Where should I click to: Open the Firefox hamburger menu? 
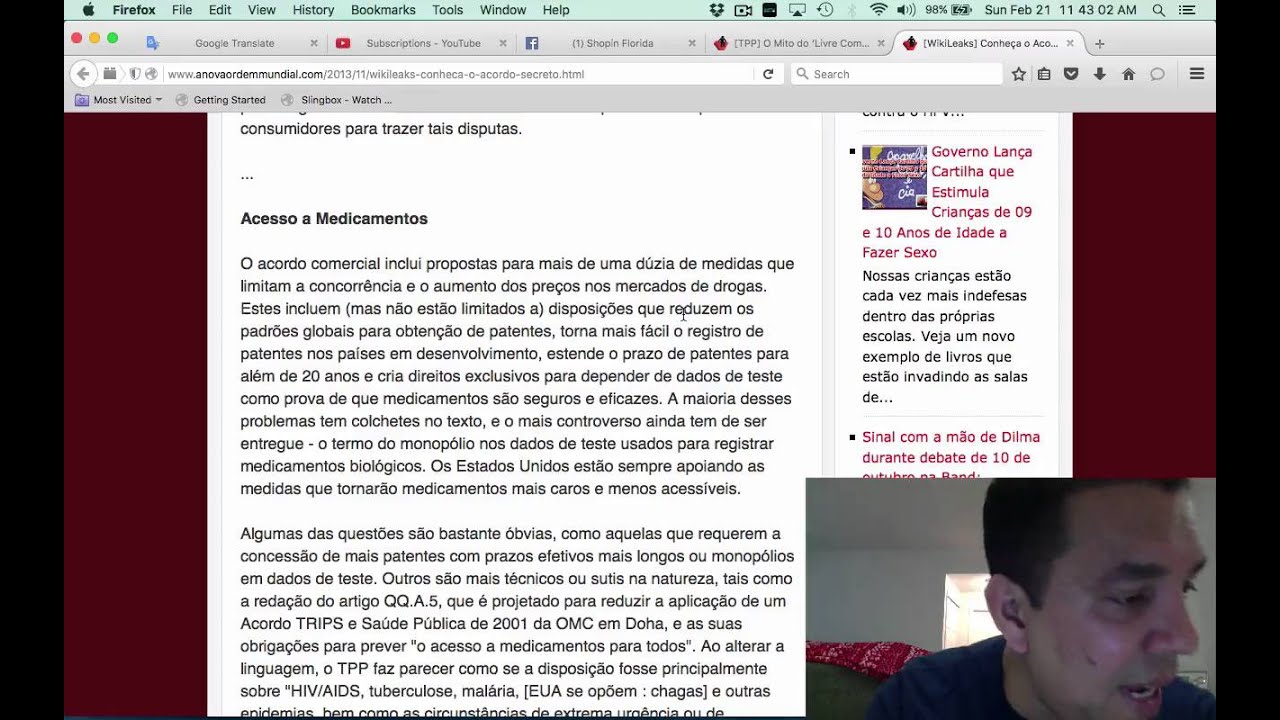[x=1196, y=74]
